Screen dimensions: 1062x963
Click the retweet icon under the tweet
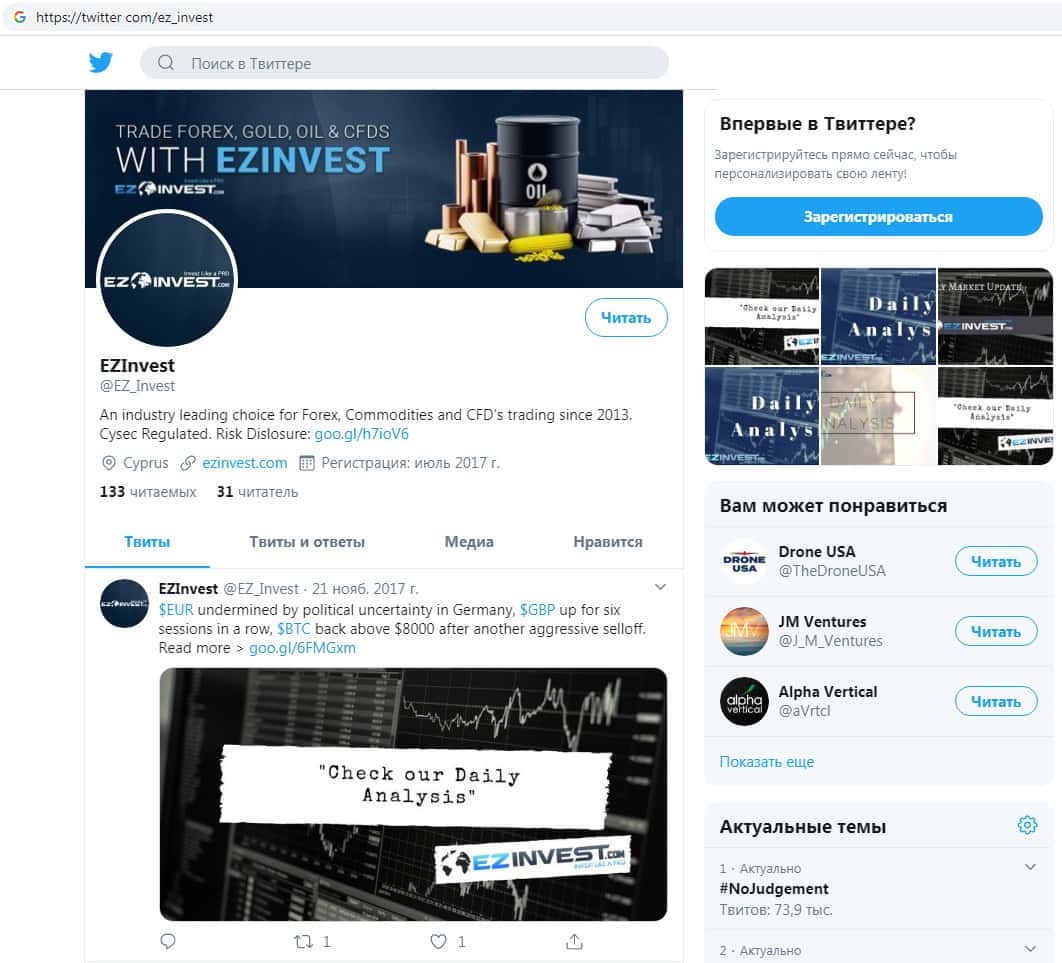pyautogui.click(x=303, y=941)
